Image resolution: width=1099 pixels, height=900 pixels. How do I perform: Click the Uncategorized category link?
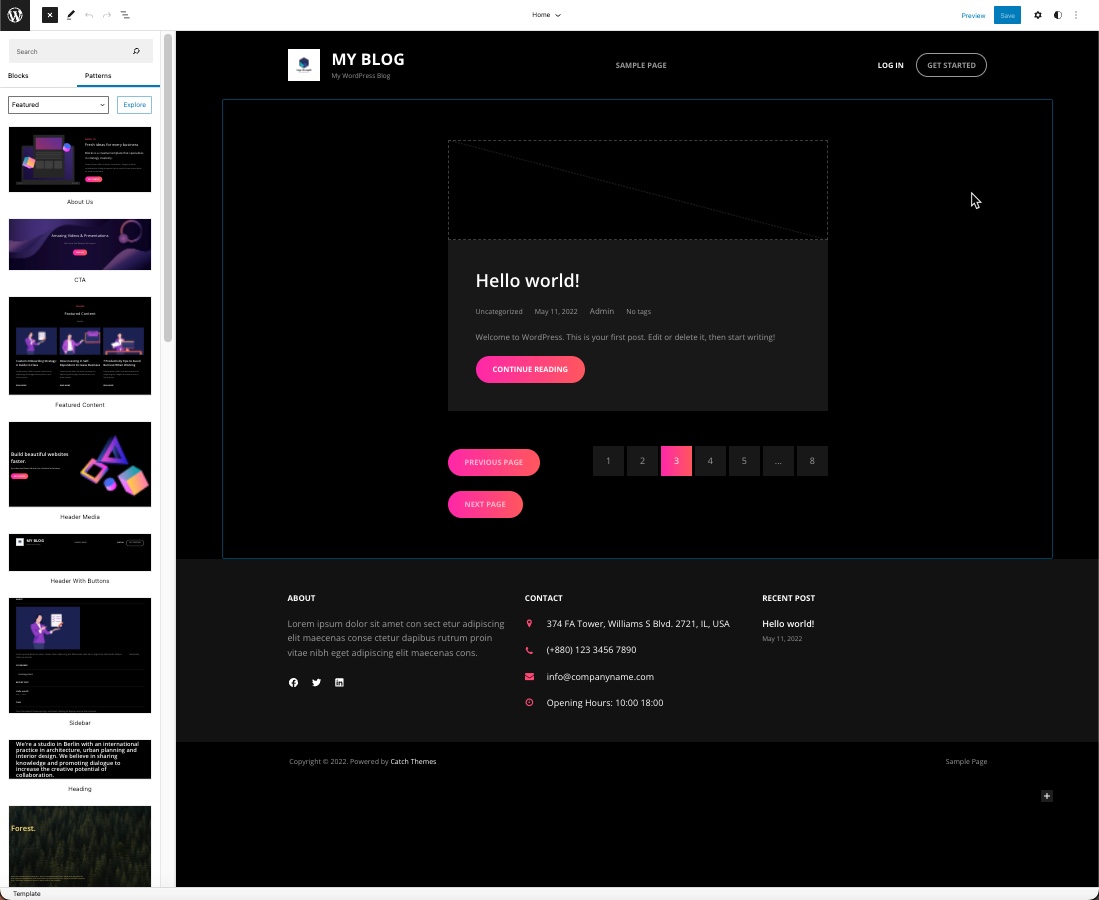pyautogui.click(x=498, y=311)
